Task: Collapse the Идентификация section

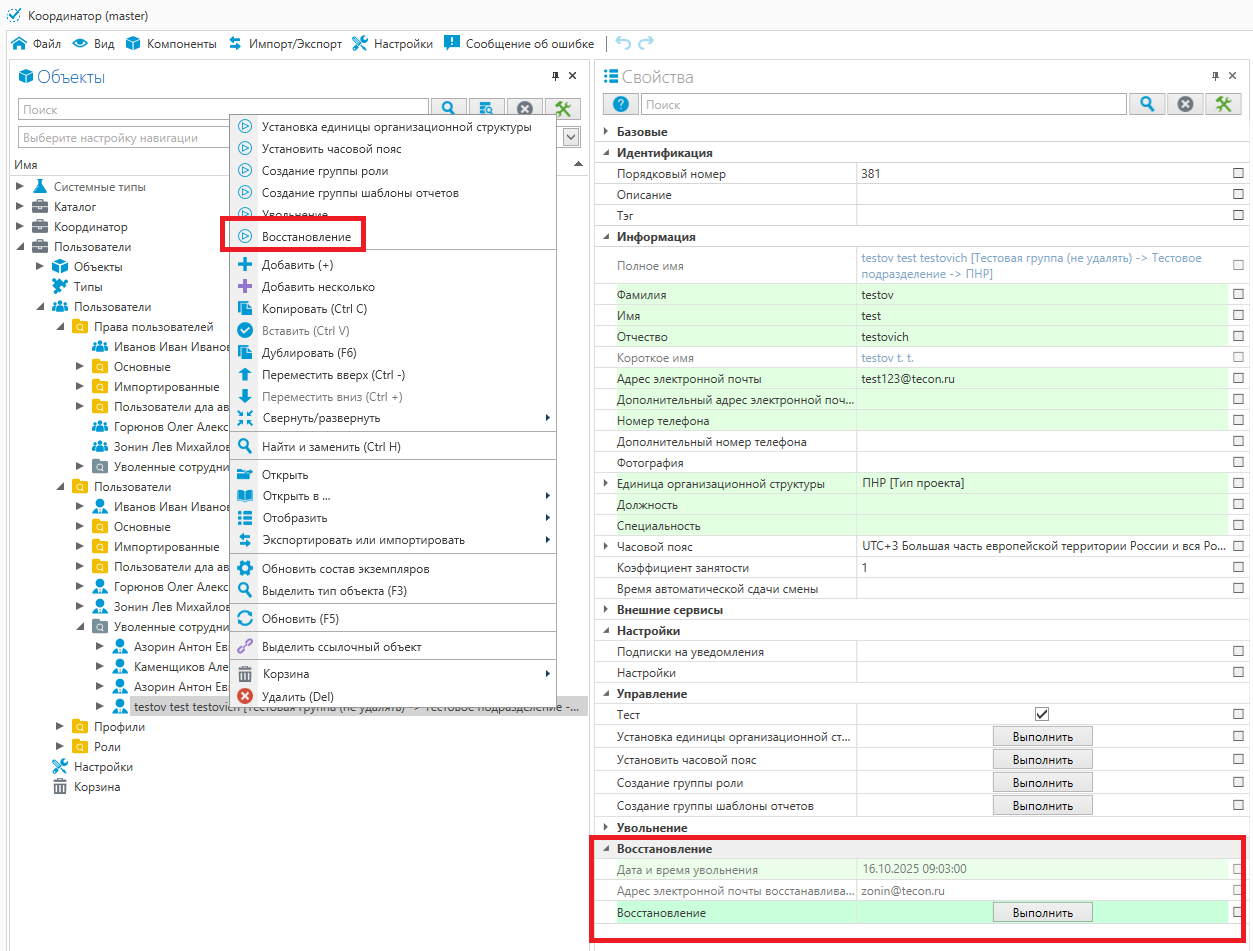Action: 605,153
